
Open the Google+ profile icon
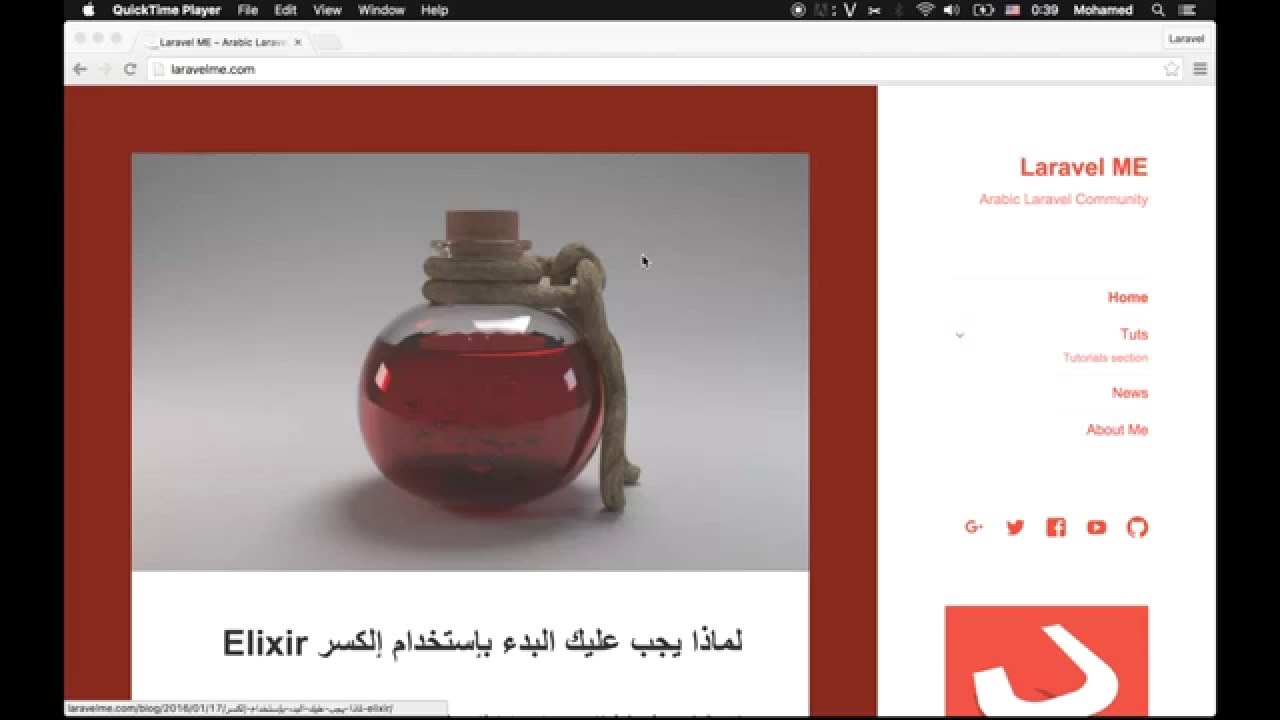coord(974,527)
